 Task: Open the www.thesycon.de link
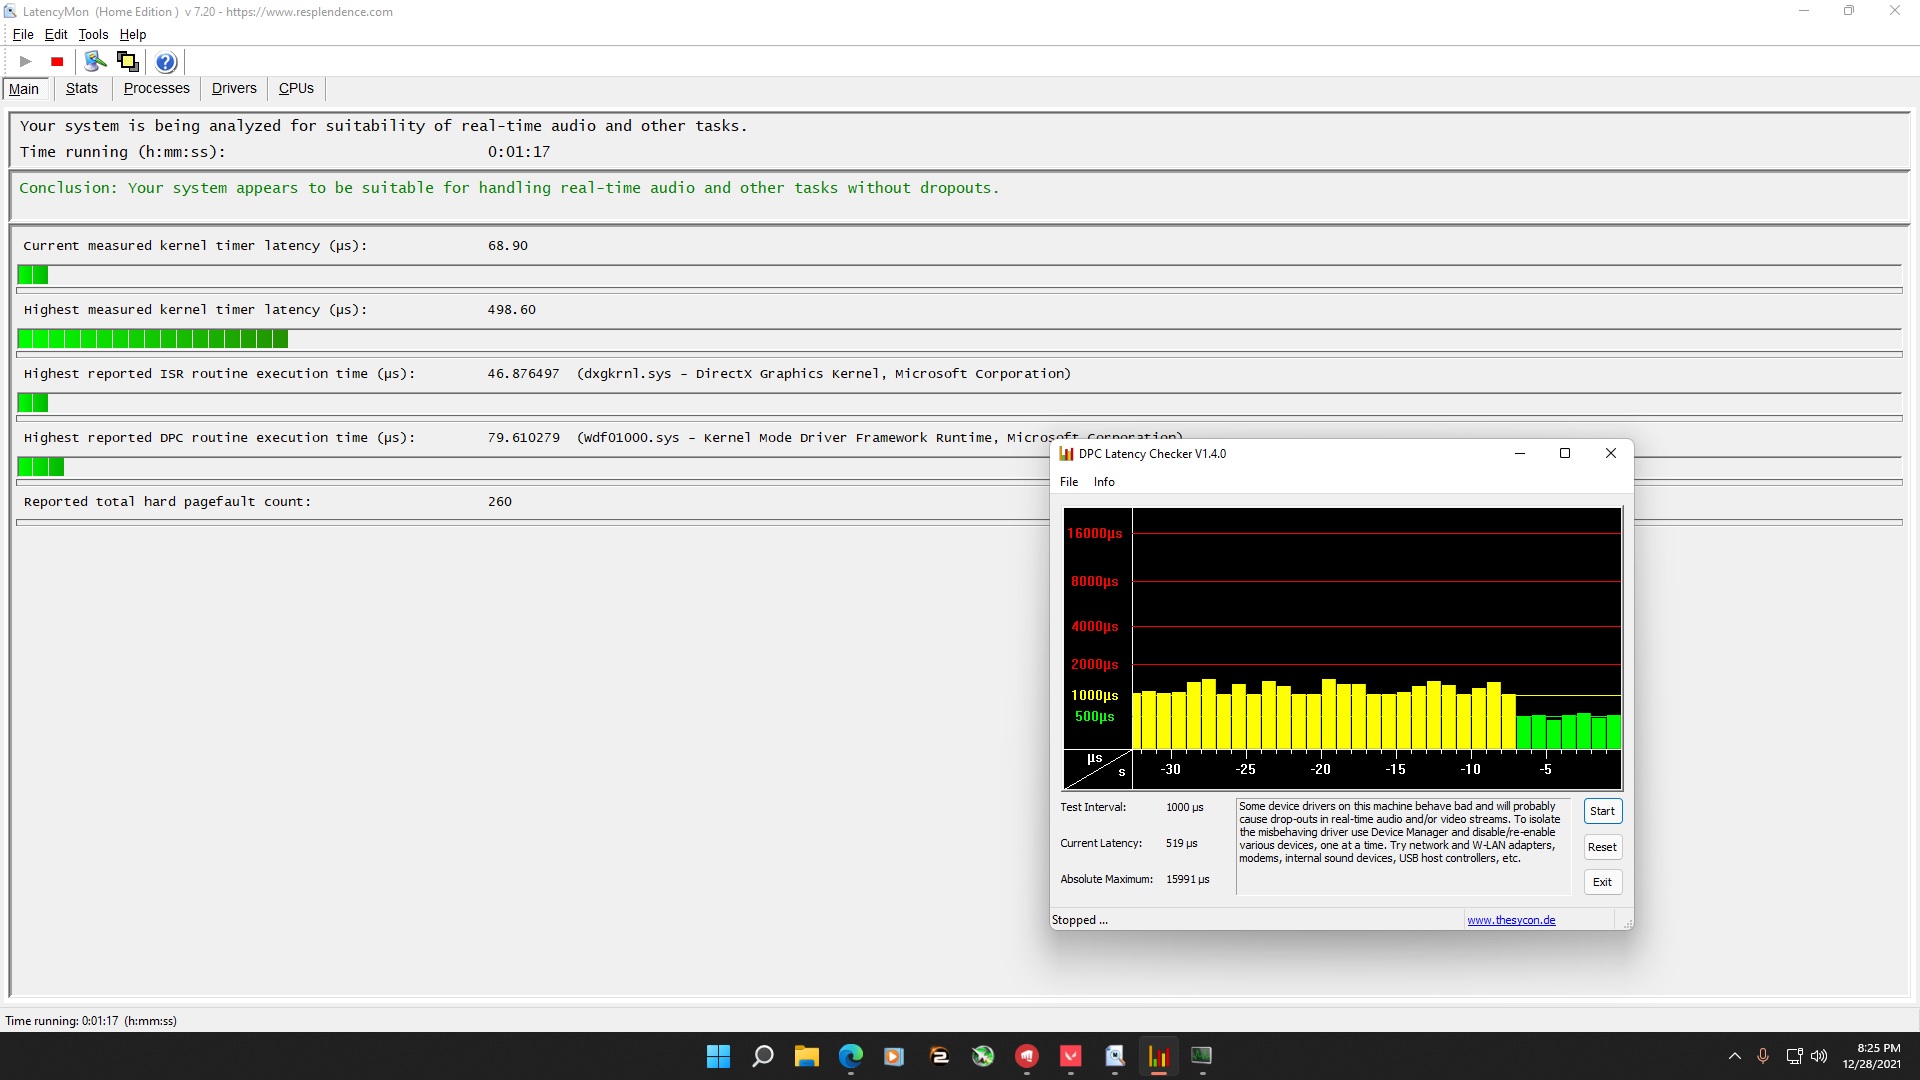1511,920
